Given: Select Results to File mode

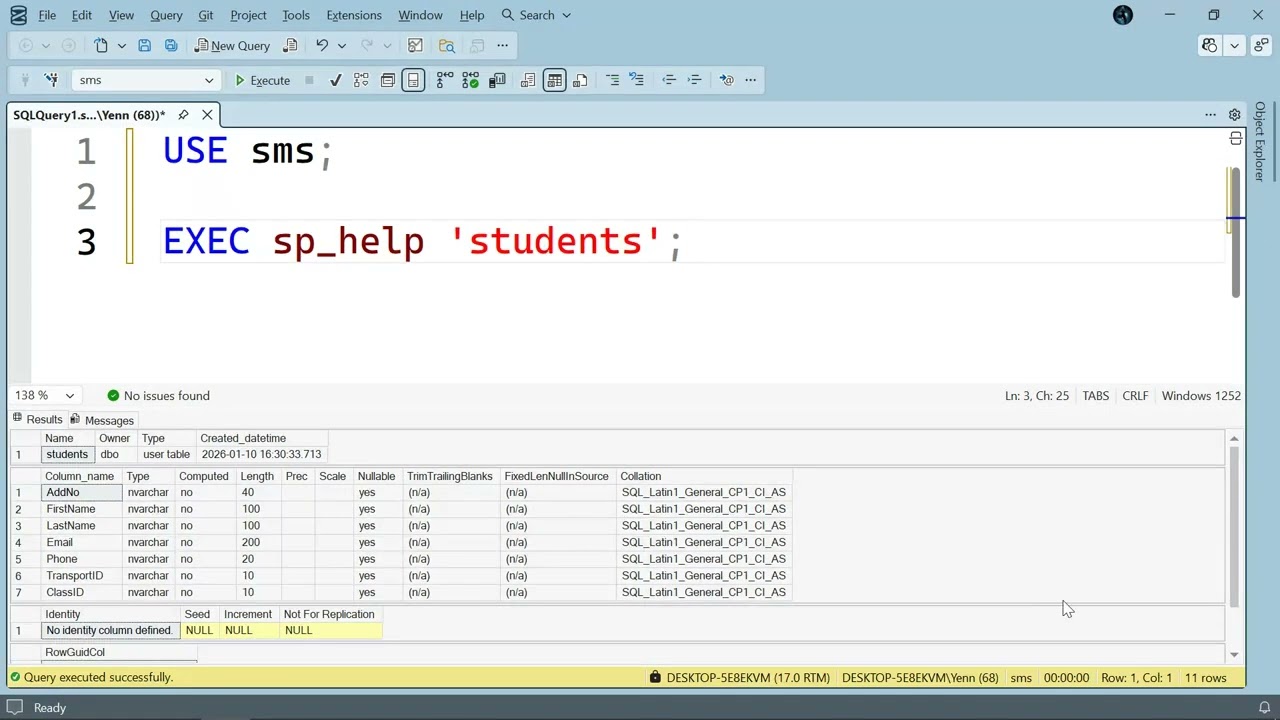Looking at the screenshot, I should (x=581, y=80).
